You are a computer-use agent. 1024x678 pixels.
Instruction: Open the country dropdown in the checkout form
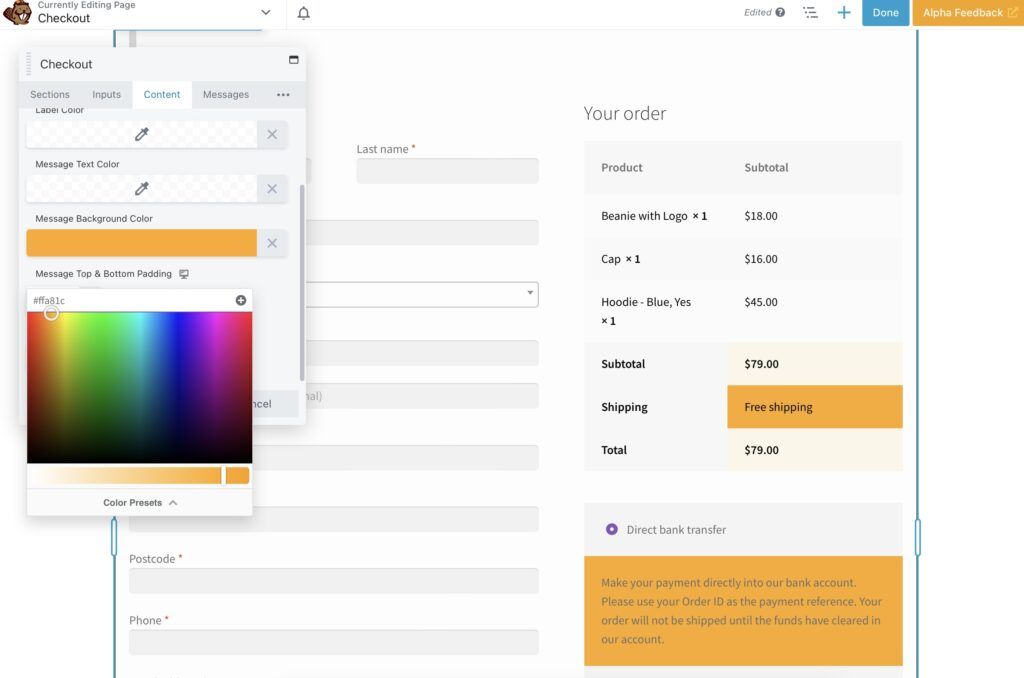tap(529, 294)
